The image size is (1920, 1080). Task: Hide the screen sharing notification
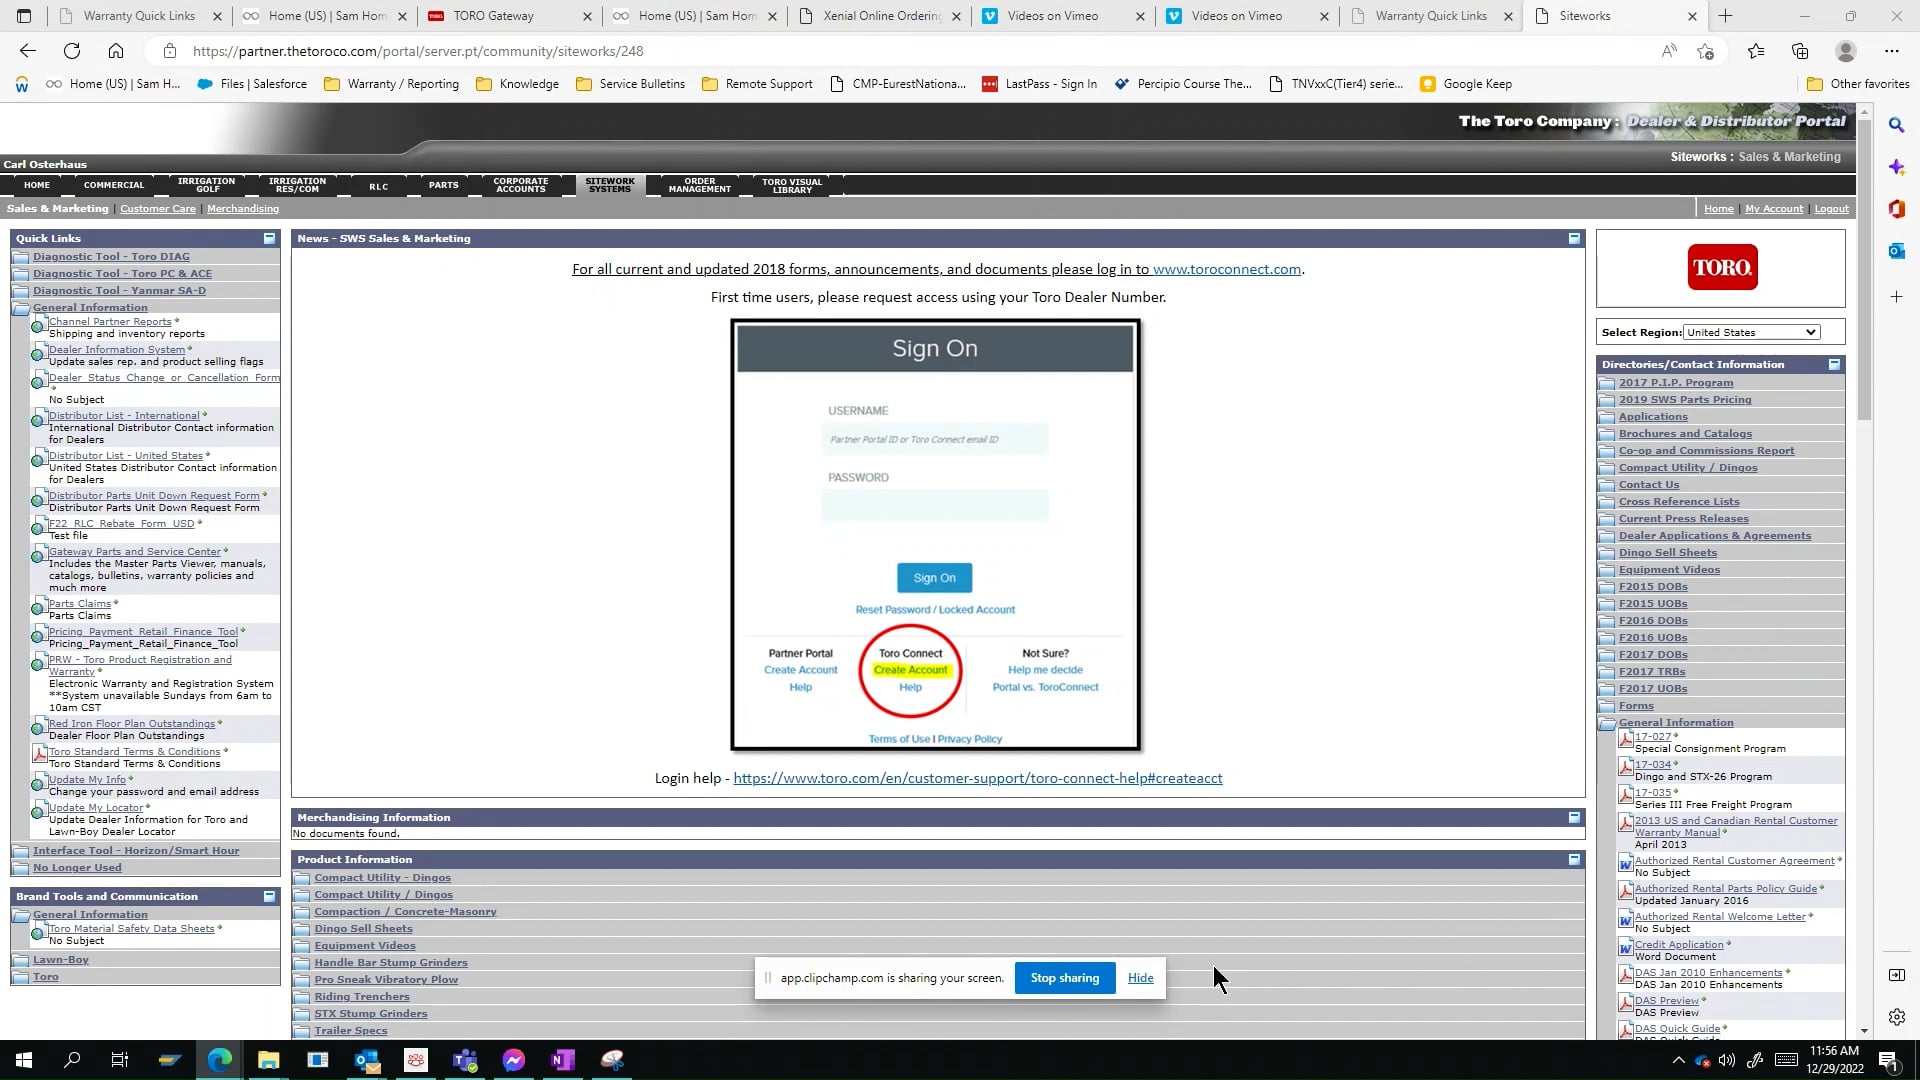(x=1140, y=978)
